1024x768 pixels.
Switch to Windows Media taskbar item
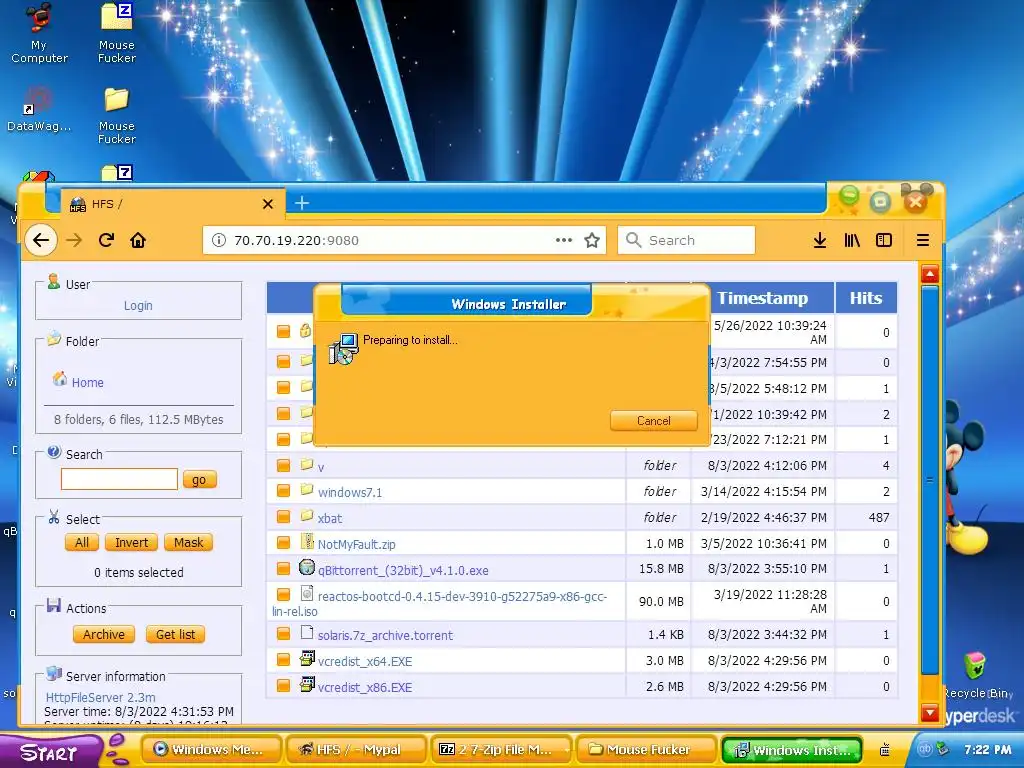211,750
